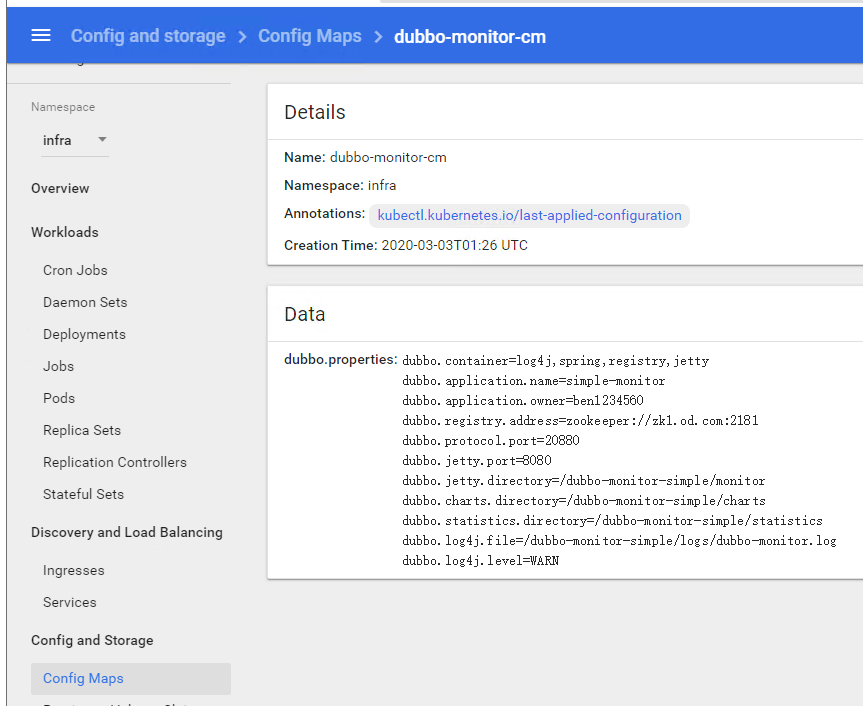This screenshot has height=706, width=863.
Task: Navigate to Replication Controllers
Action: (115, 462)
